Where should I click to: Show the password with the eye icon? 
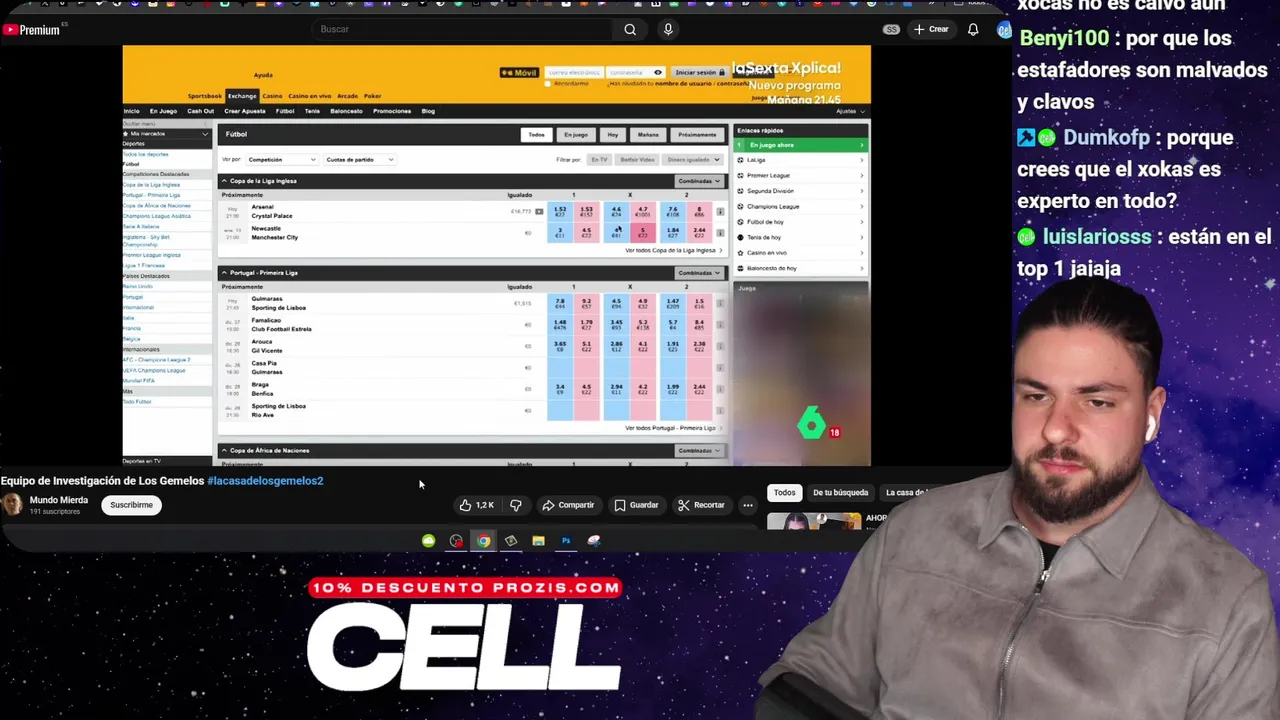pos(658,72)
